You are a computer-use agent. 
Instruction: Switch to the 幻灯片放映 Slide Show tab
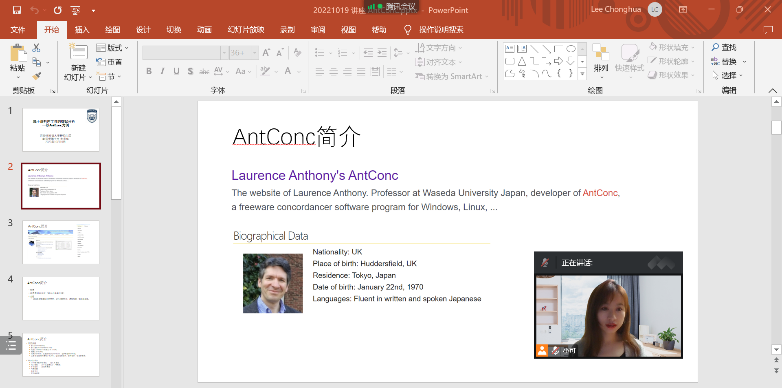coord(245,30)
